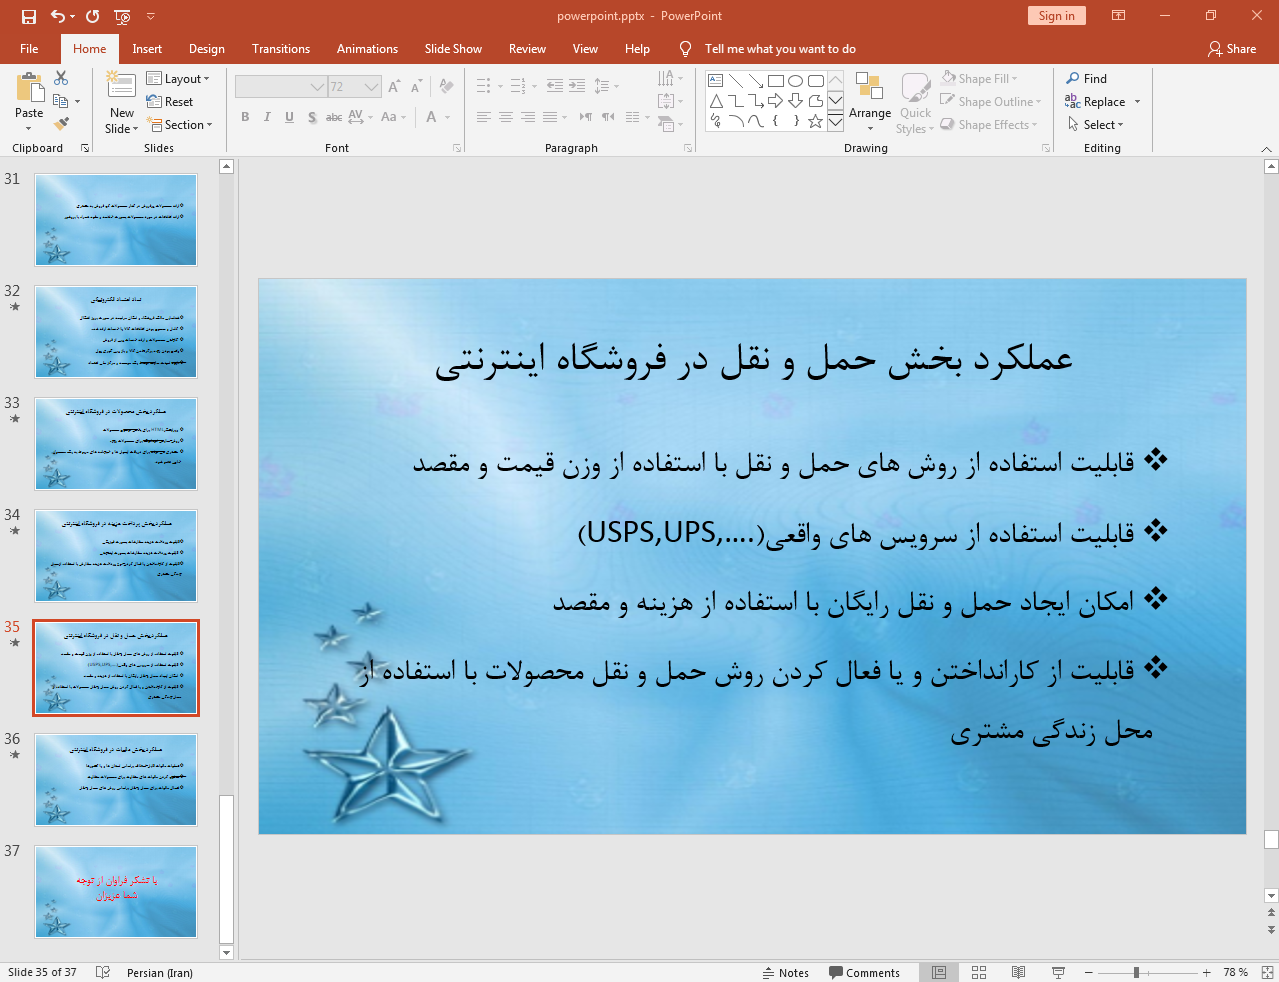The height and width of the screenshot is (982, 1279).
Task: Open the File tab
Action: click(29, 48)
